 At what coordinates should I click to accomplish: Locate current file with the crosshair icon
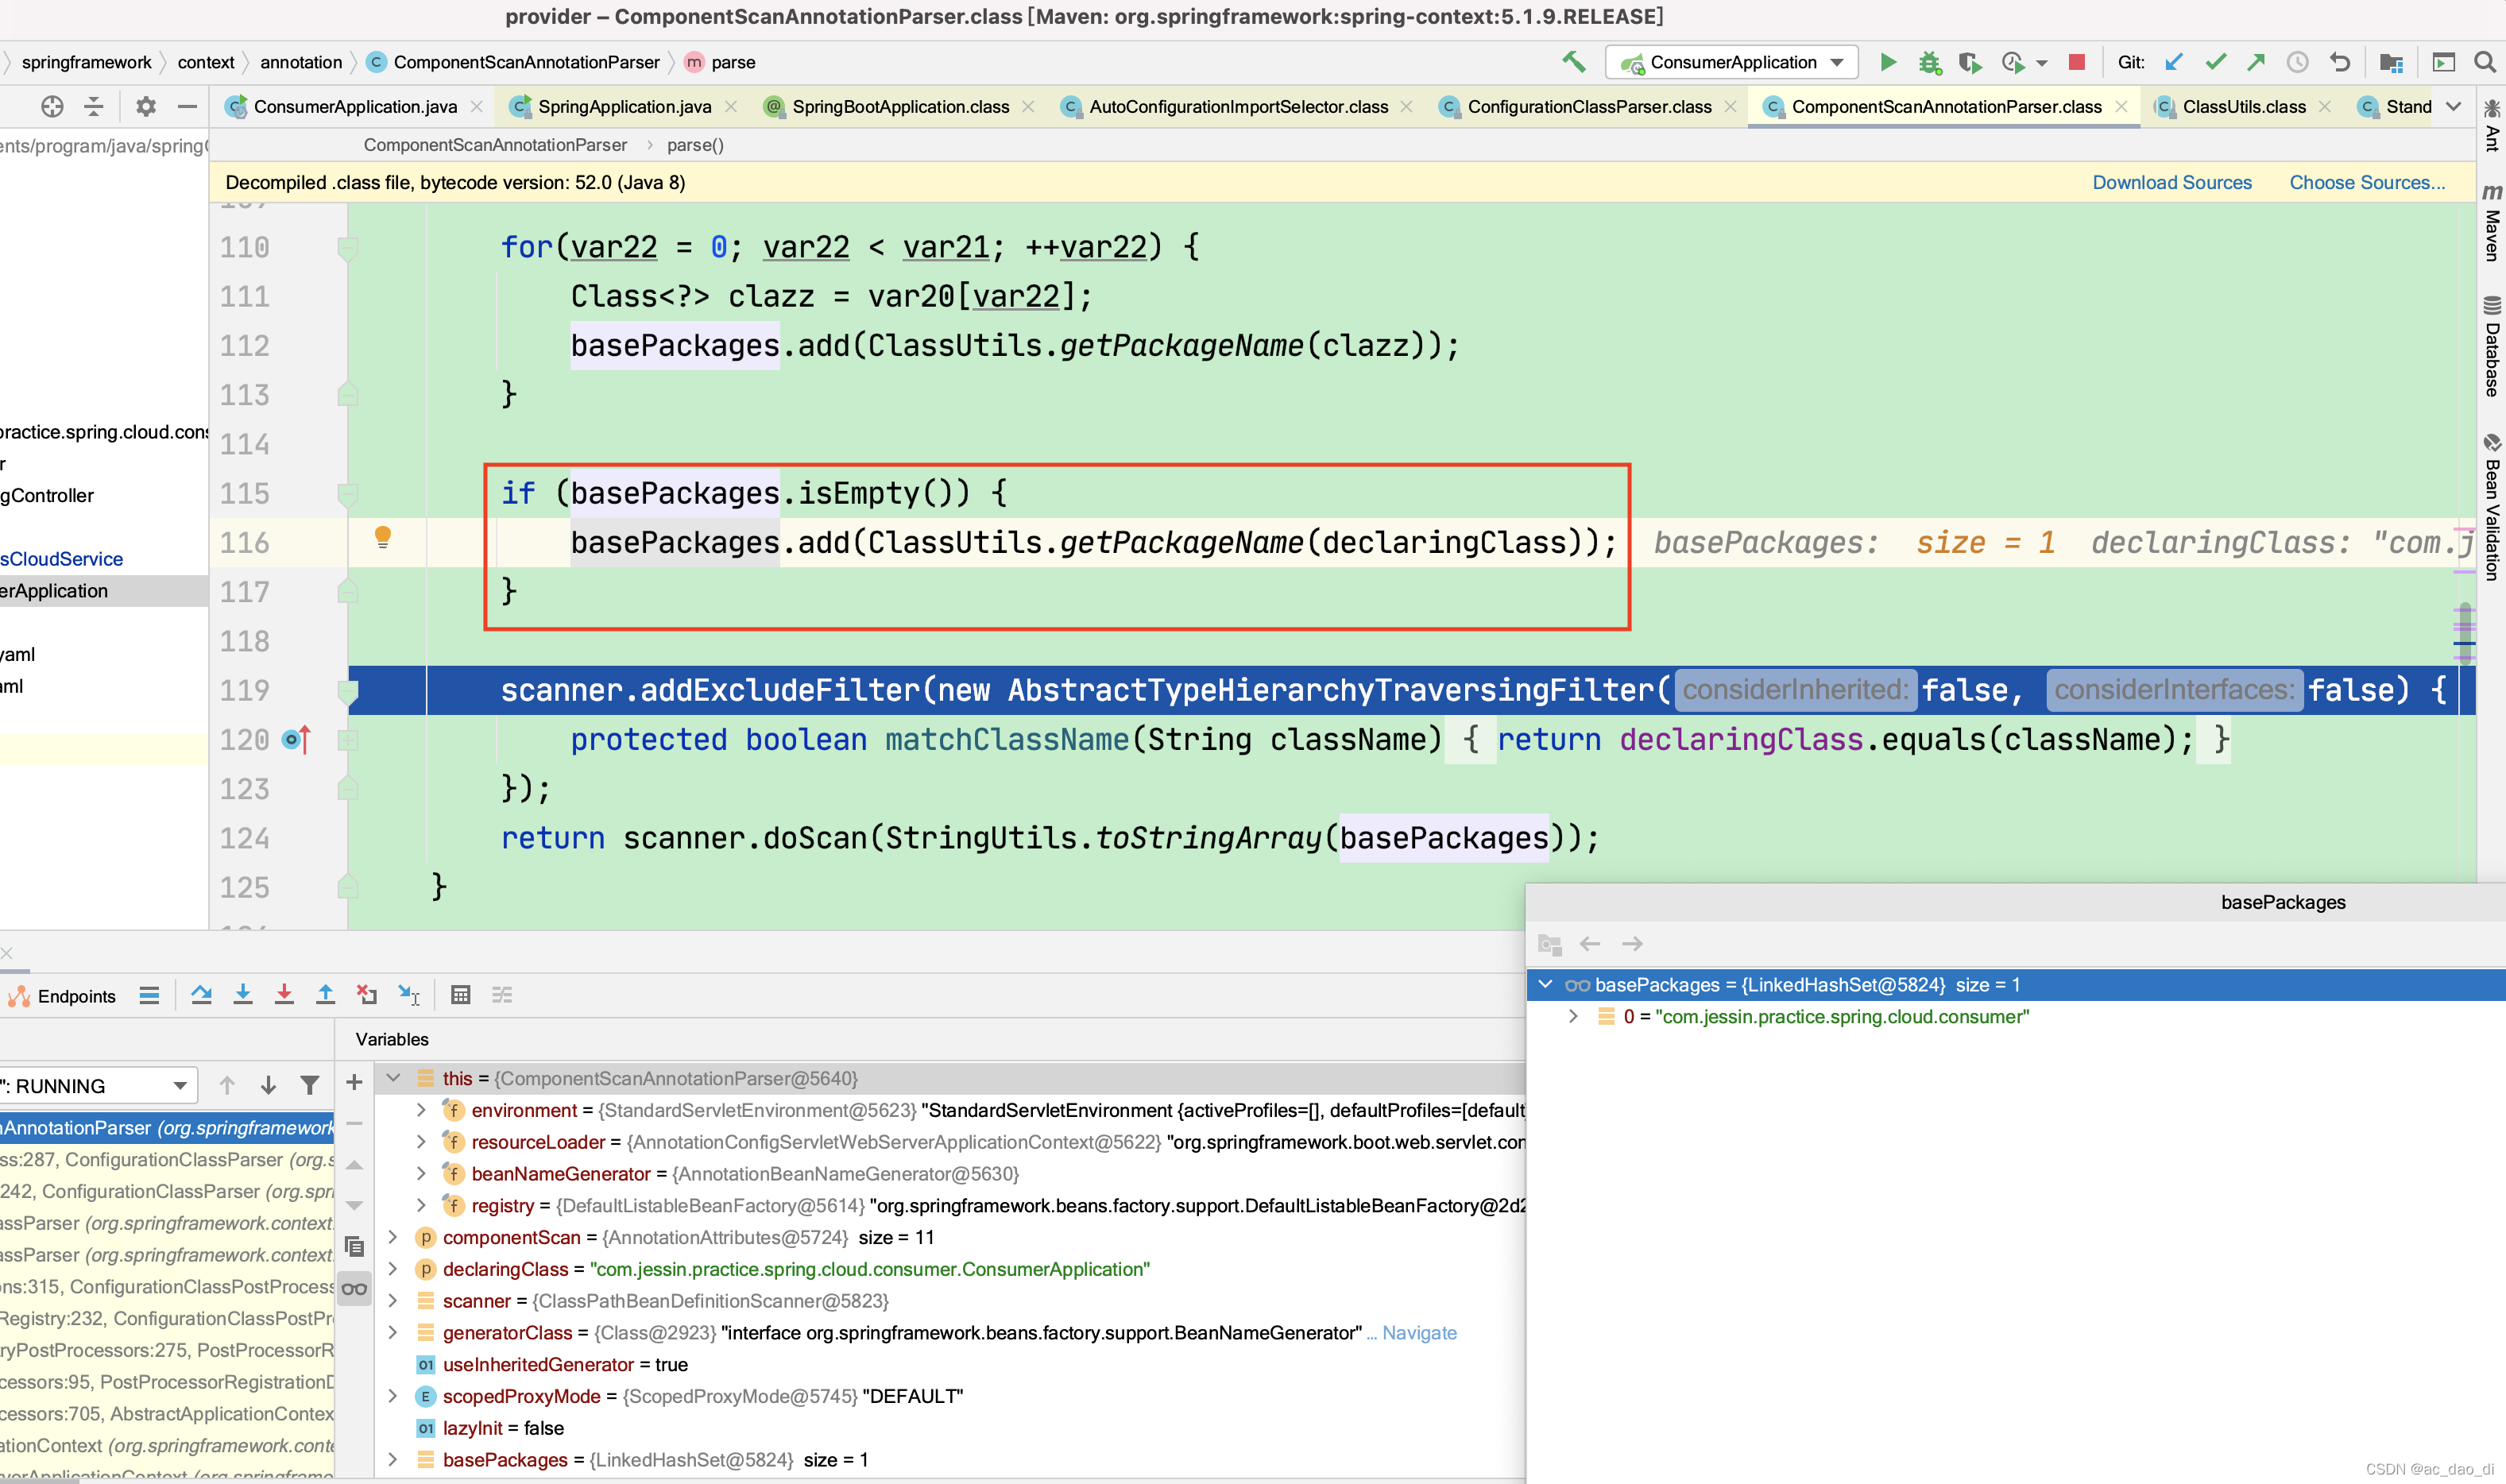[52, 106]
